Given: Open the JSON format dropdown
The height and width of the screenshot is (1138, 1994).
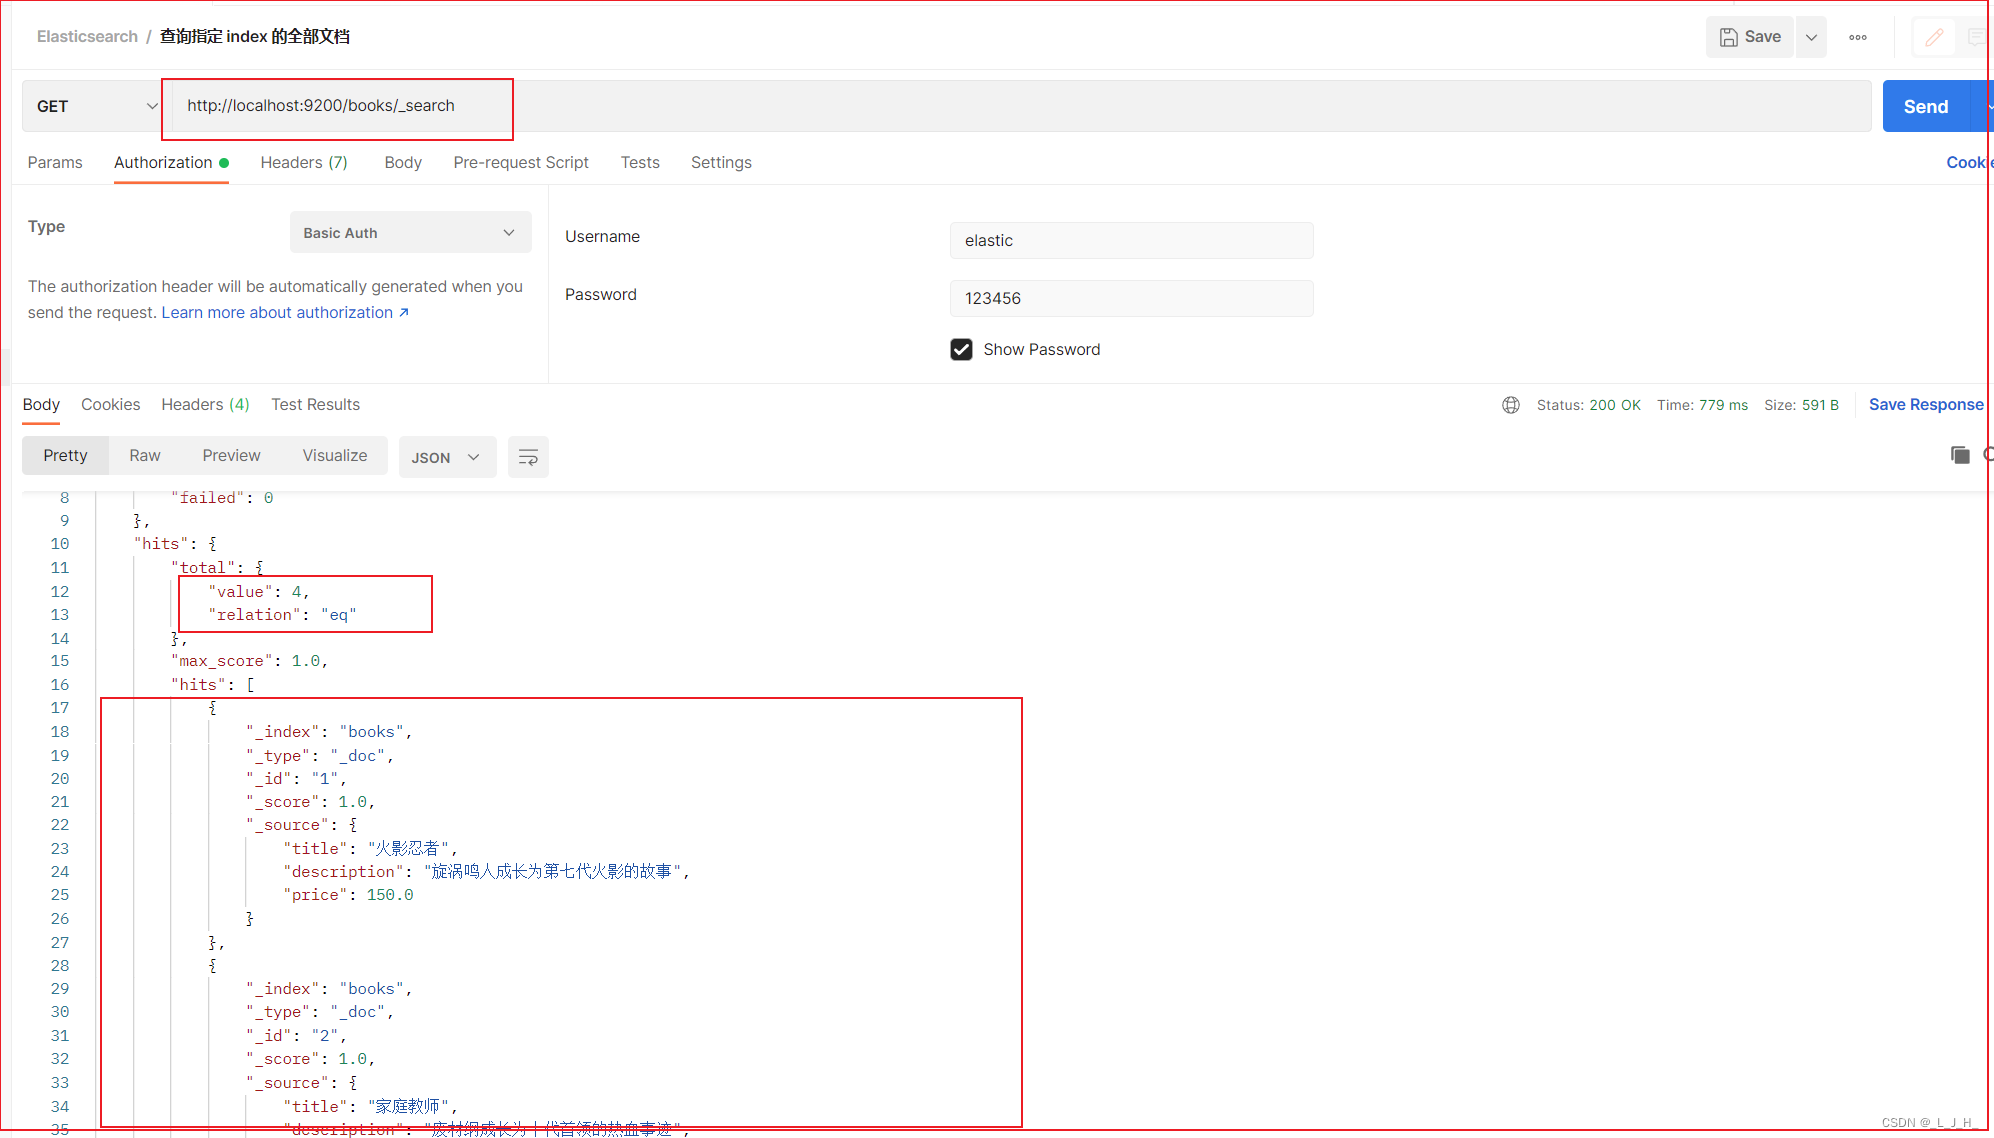Looking at the screenshot, I should coord(446,457).
